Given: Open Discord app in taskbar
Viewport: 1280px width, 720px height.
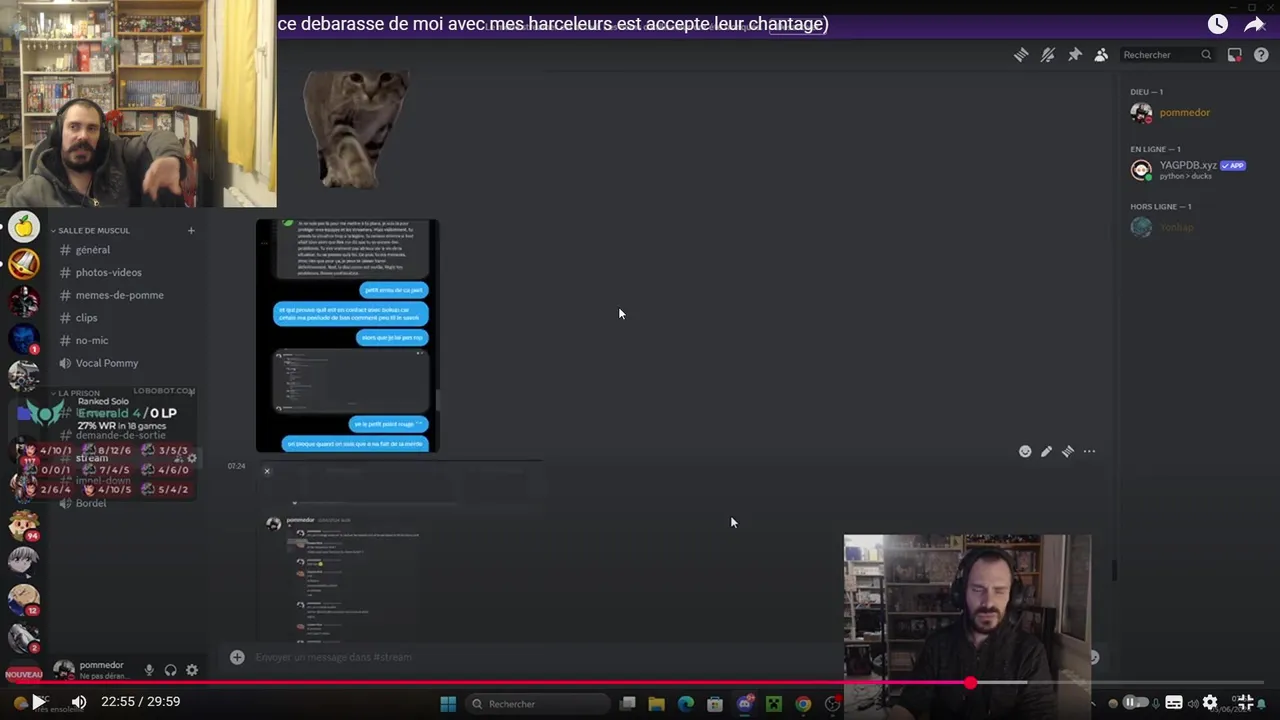Looking at the screenshot, I should [x=744, y=704].
